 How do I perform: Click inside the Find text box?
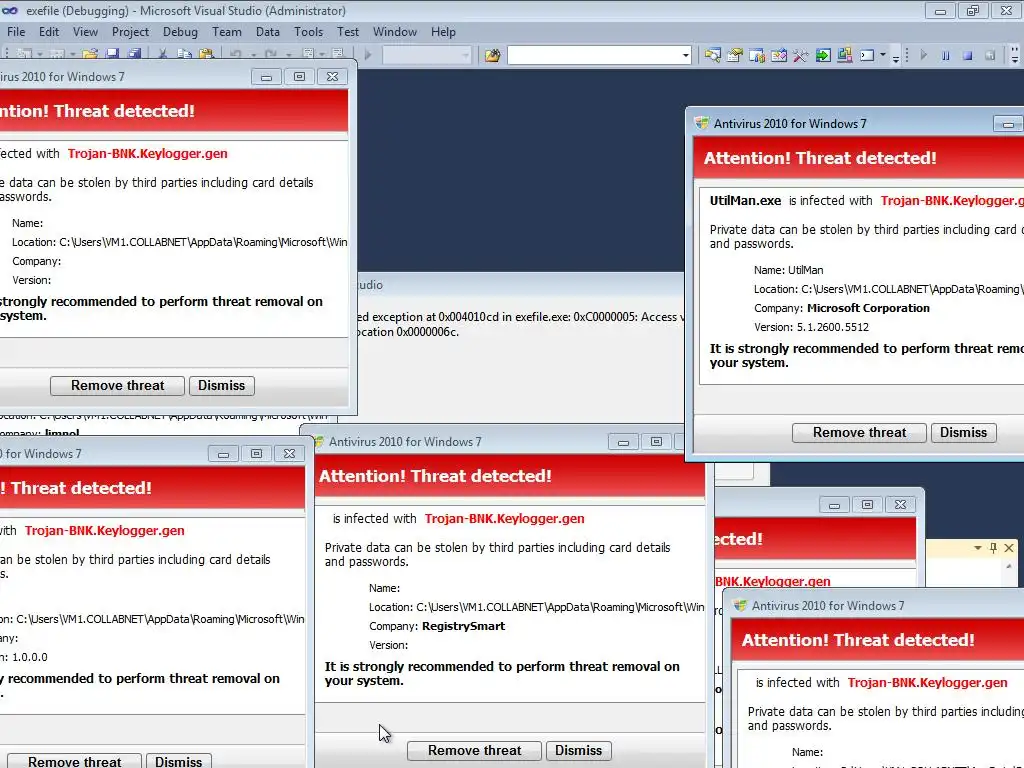(x=593, y=56)
